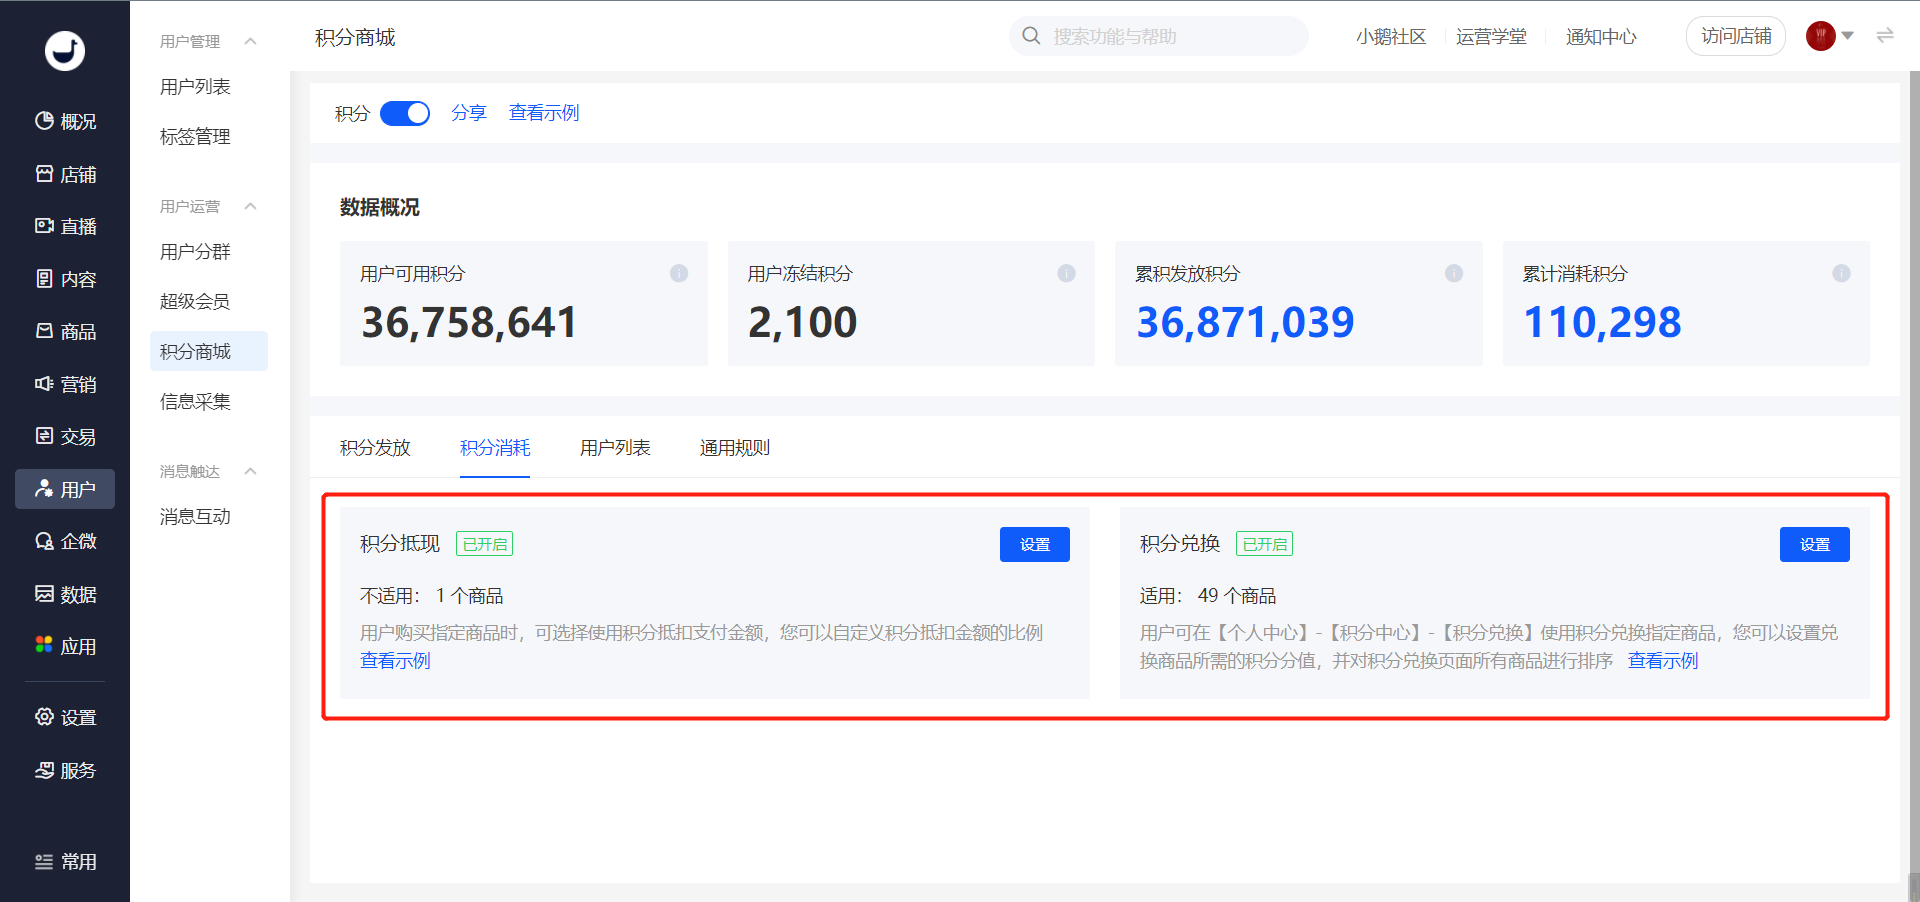
Task: Open the 直播 live broadcast sidebar item
Action: [x=65, y=226]
